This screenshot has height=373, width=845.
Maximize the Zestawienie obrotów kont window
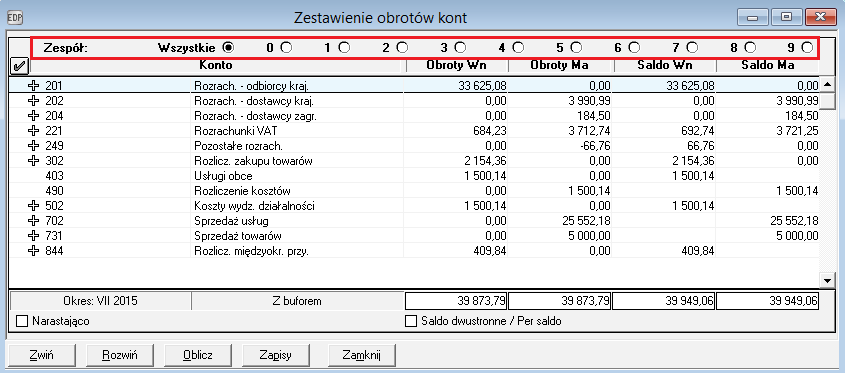[786, 18]
